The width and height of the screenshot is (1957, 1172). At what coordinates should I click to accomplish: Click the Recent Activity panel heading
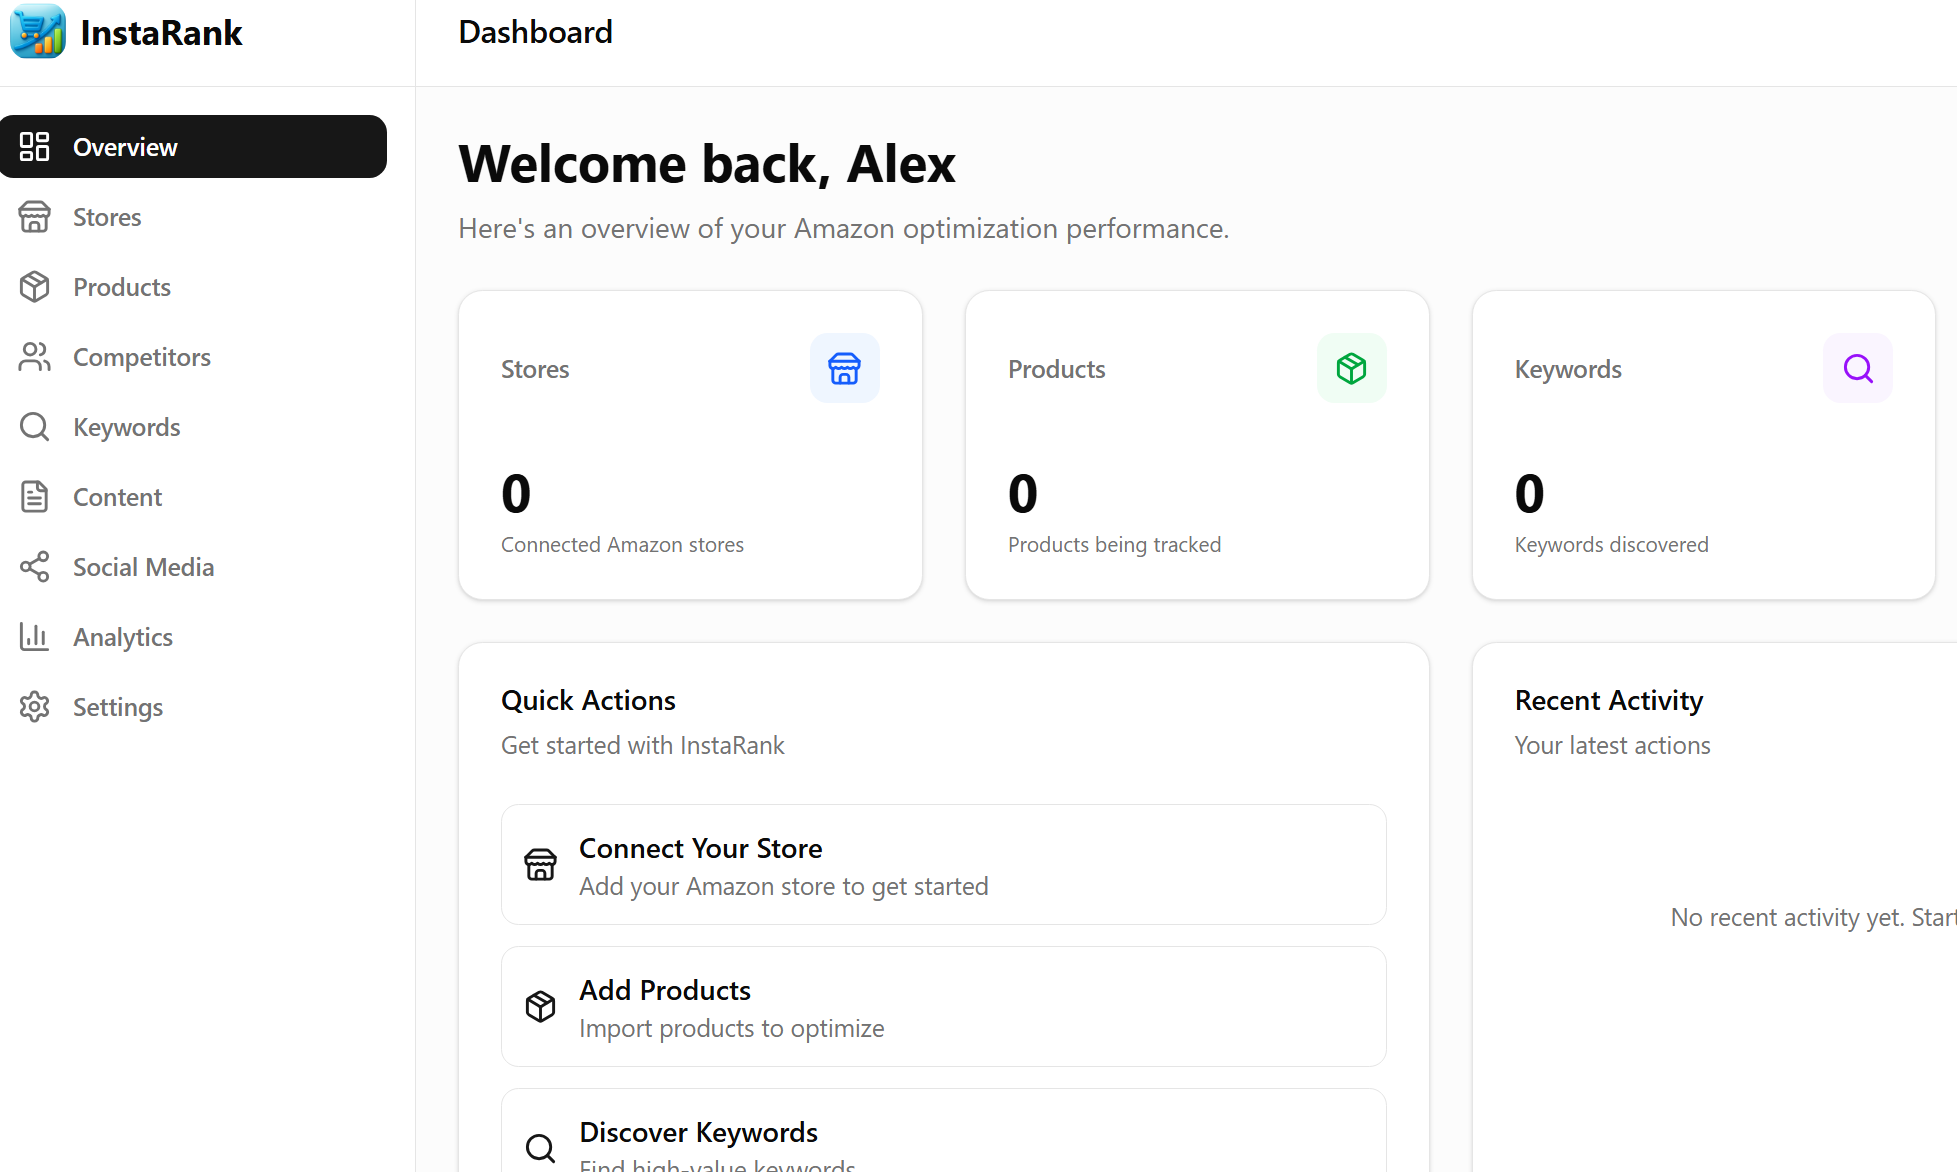coord(1609,700)
